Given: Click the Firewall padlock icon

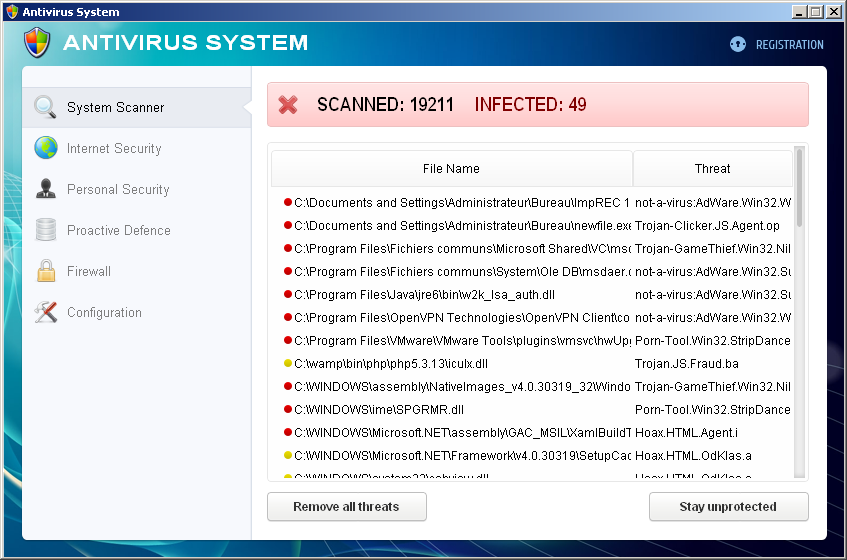Looking at the screenshot, I should pyautogui.click(x=46, y=271).
